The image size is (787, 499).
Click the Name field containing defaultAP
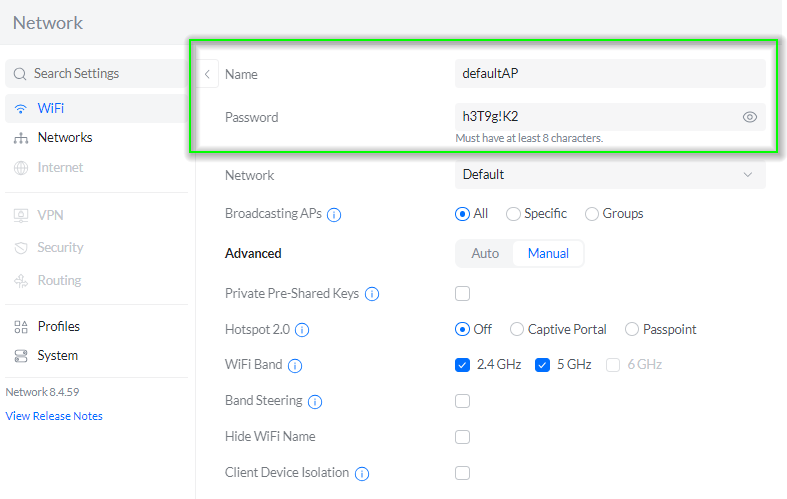tap(609, 74)
